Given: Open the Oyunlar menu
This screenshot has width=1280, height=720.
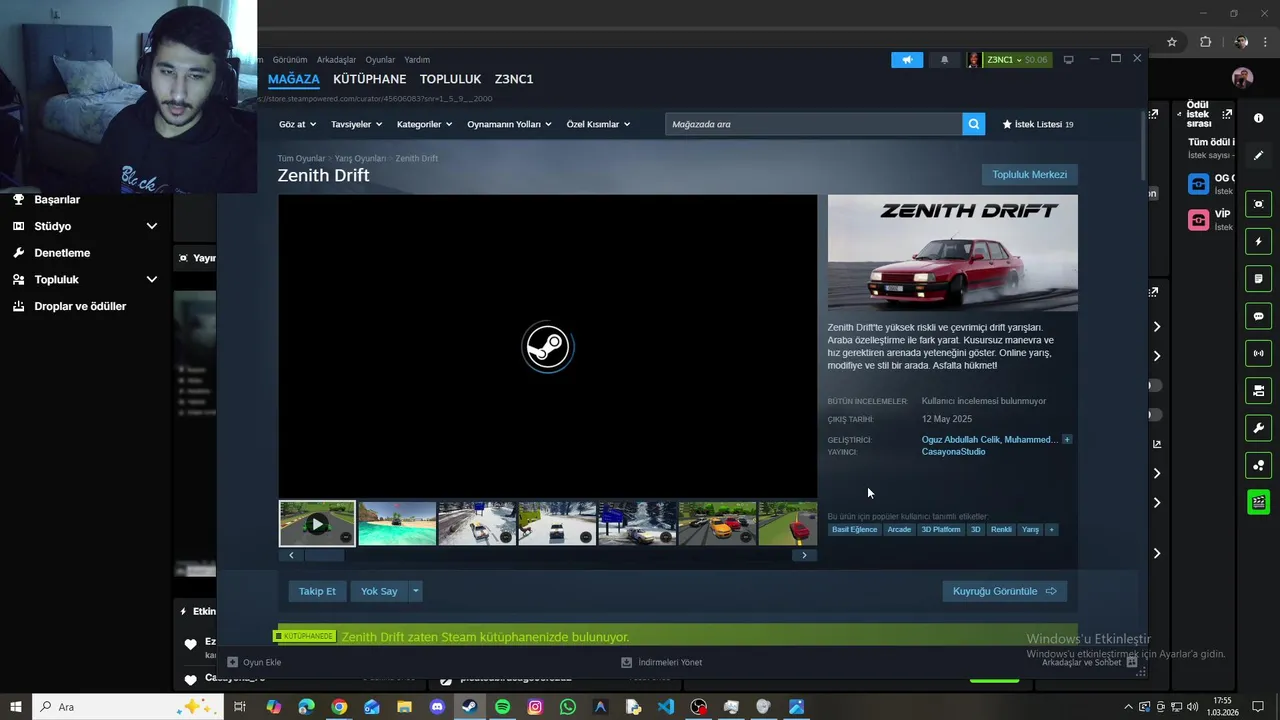Looking at the screenshot, I should pyautogui.click(x=380, y=60).
